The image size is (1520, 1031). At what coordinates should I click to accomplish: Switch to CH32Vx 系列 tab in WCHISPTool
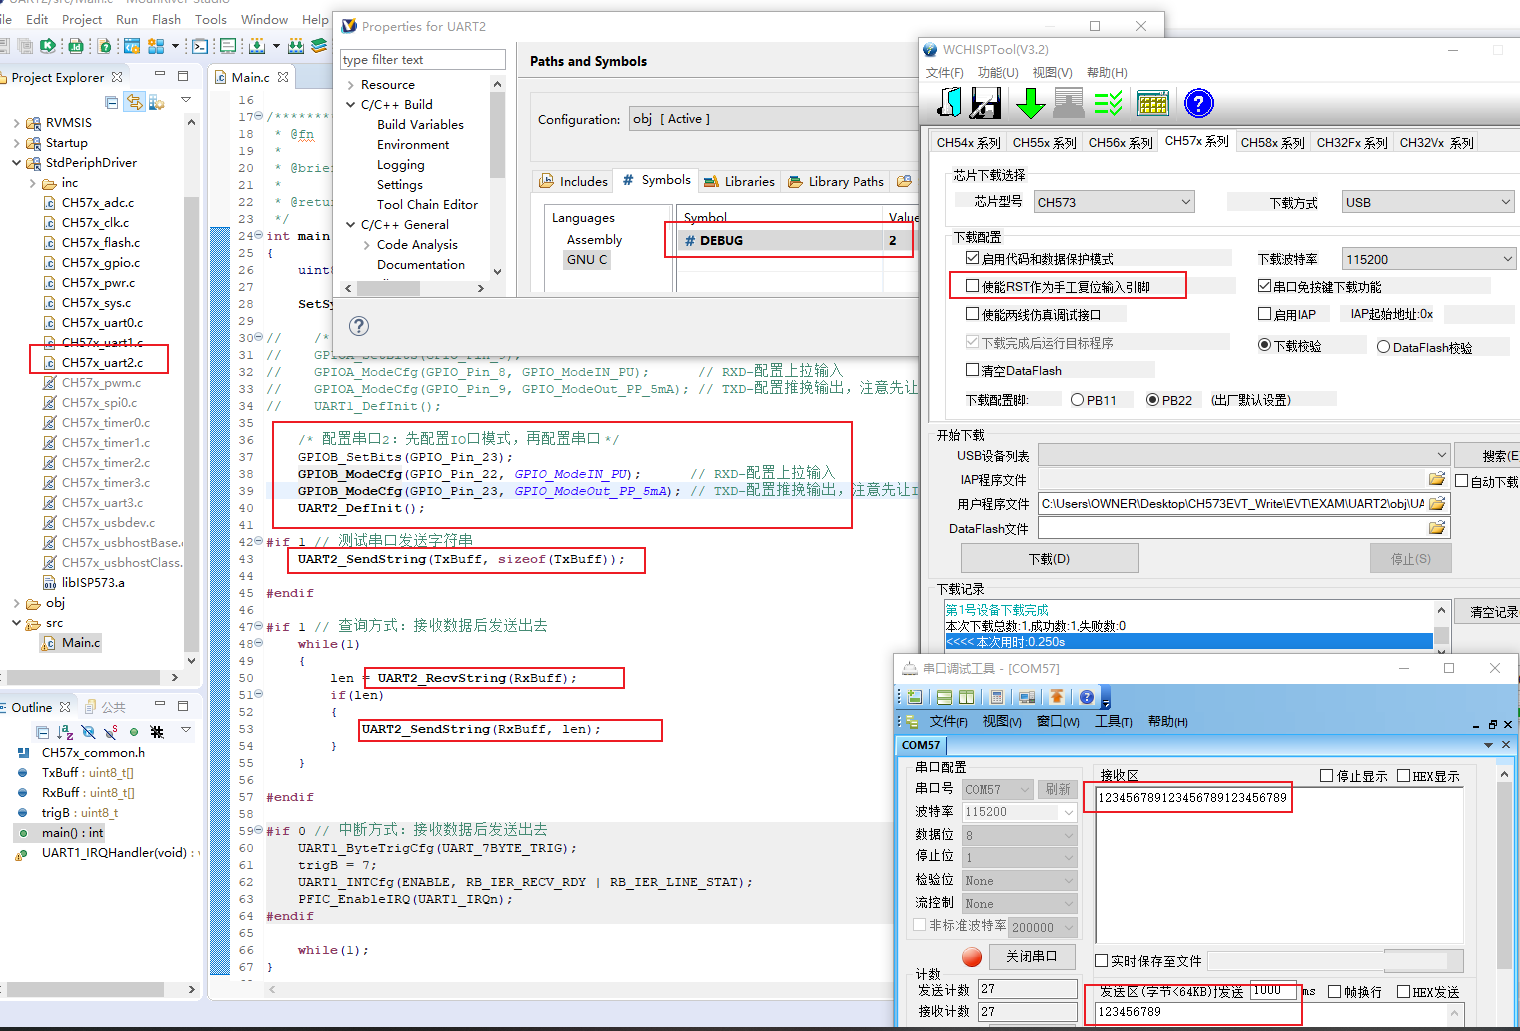(x=1436, y=143)
